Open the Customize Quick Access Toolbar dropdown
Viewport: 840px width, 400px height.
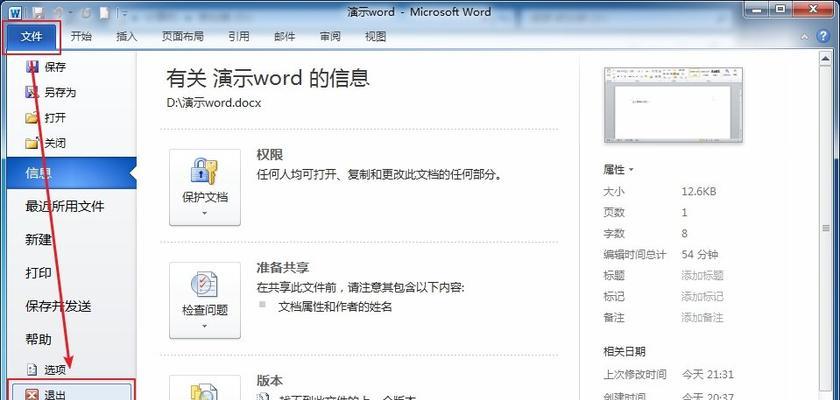[124, 13]
